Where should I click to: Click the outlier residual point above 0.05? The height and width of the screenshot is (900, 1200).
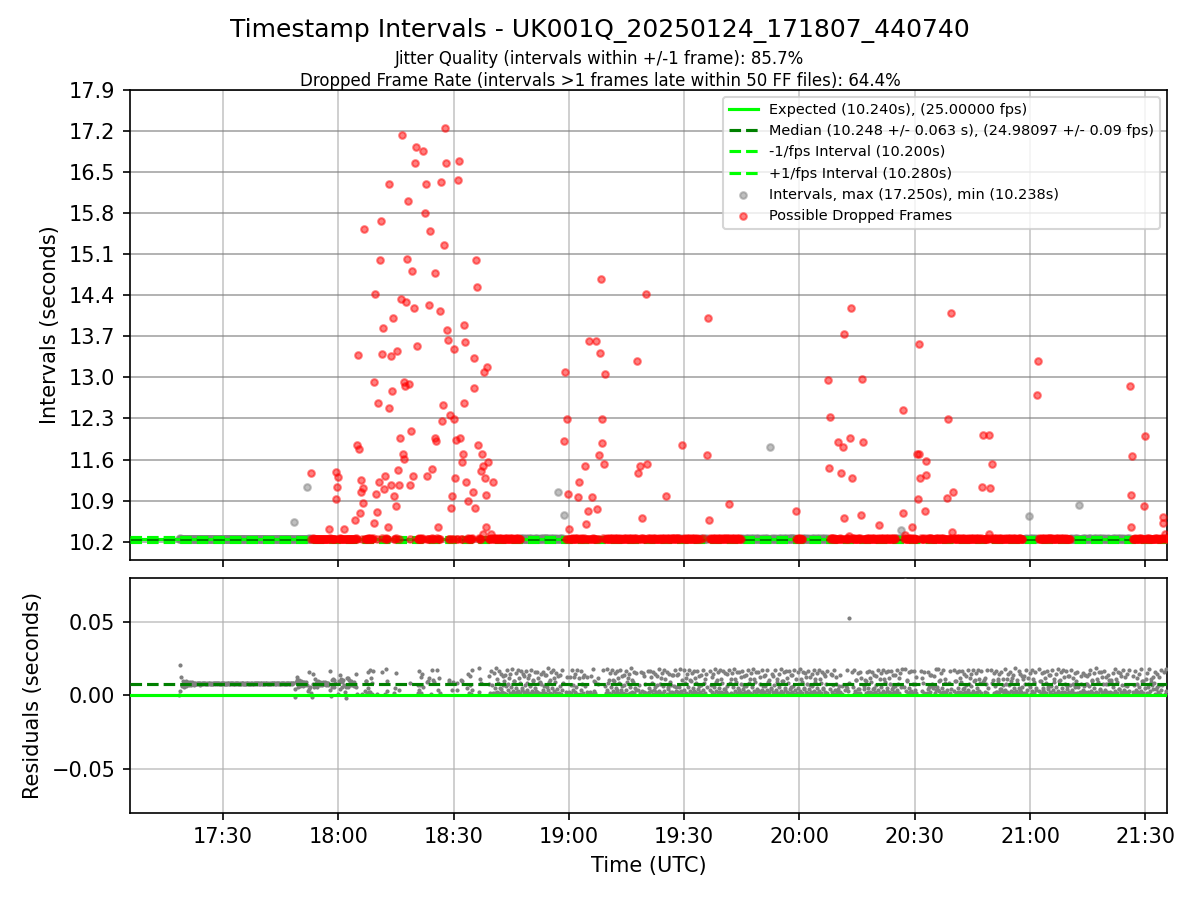click(x=849, y=618)
